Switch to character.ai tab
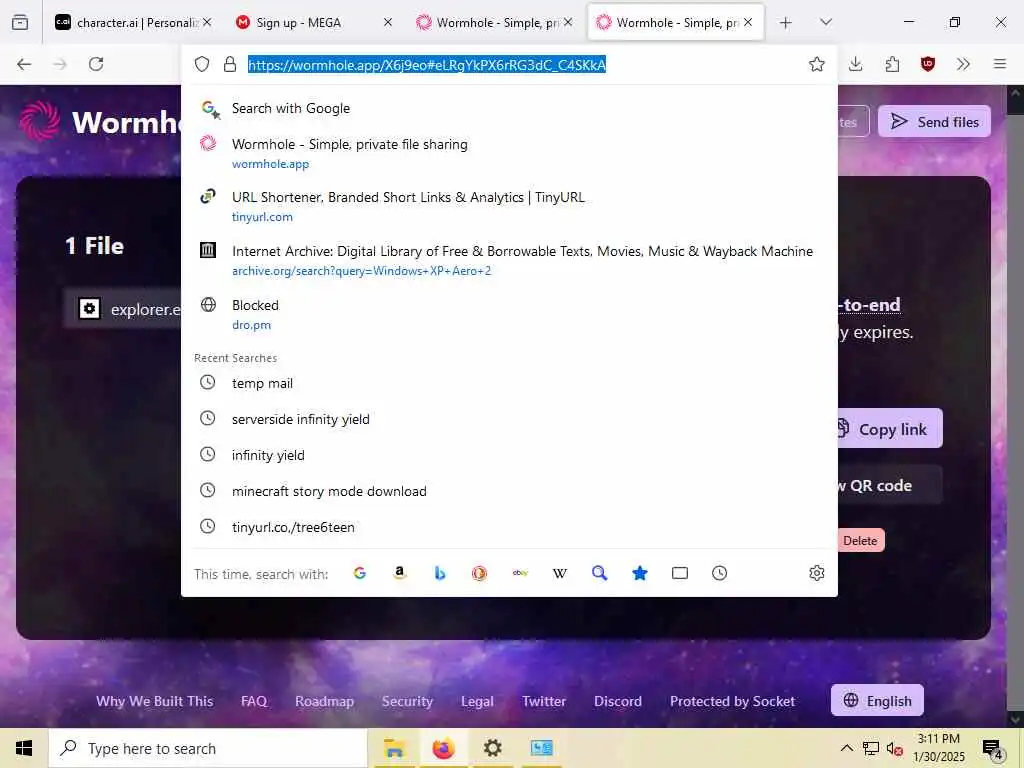Image resolution: width=1024 pixels, height=768 pixels. click(x=134, y=22)
